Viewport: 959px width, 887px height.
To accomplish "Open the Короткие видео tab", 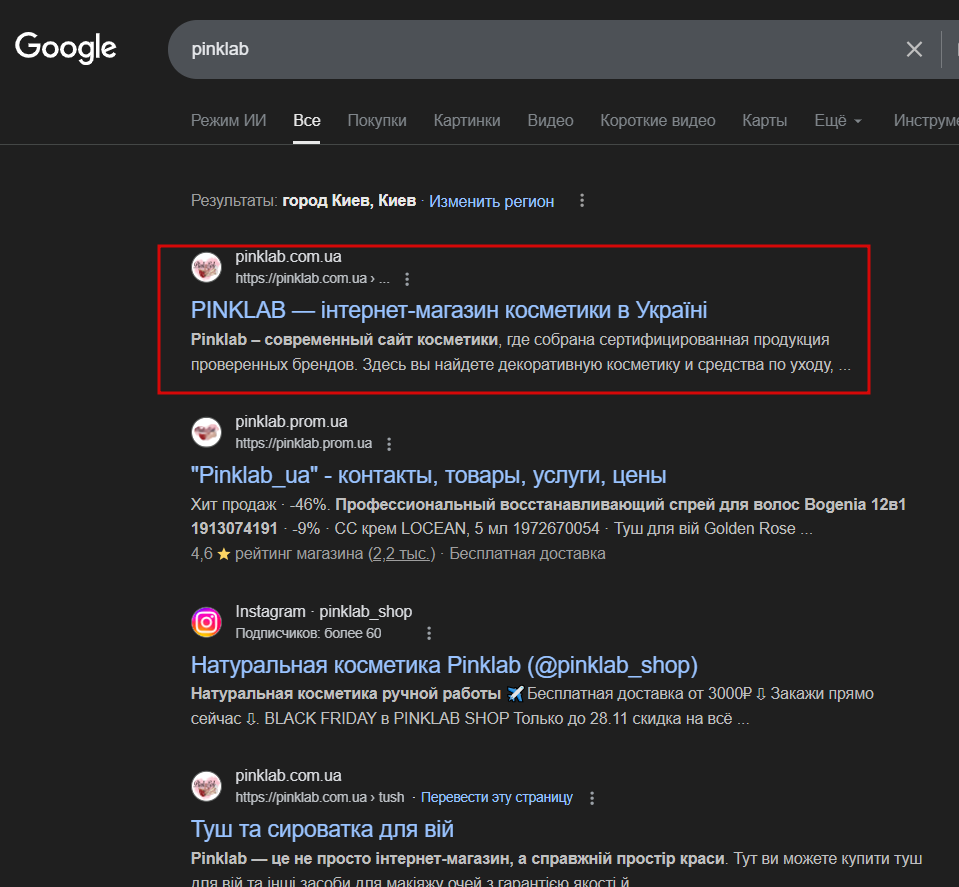I will tap(658, 121).
